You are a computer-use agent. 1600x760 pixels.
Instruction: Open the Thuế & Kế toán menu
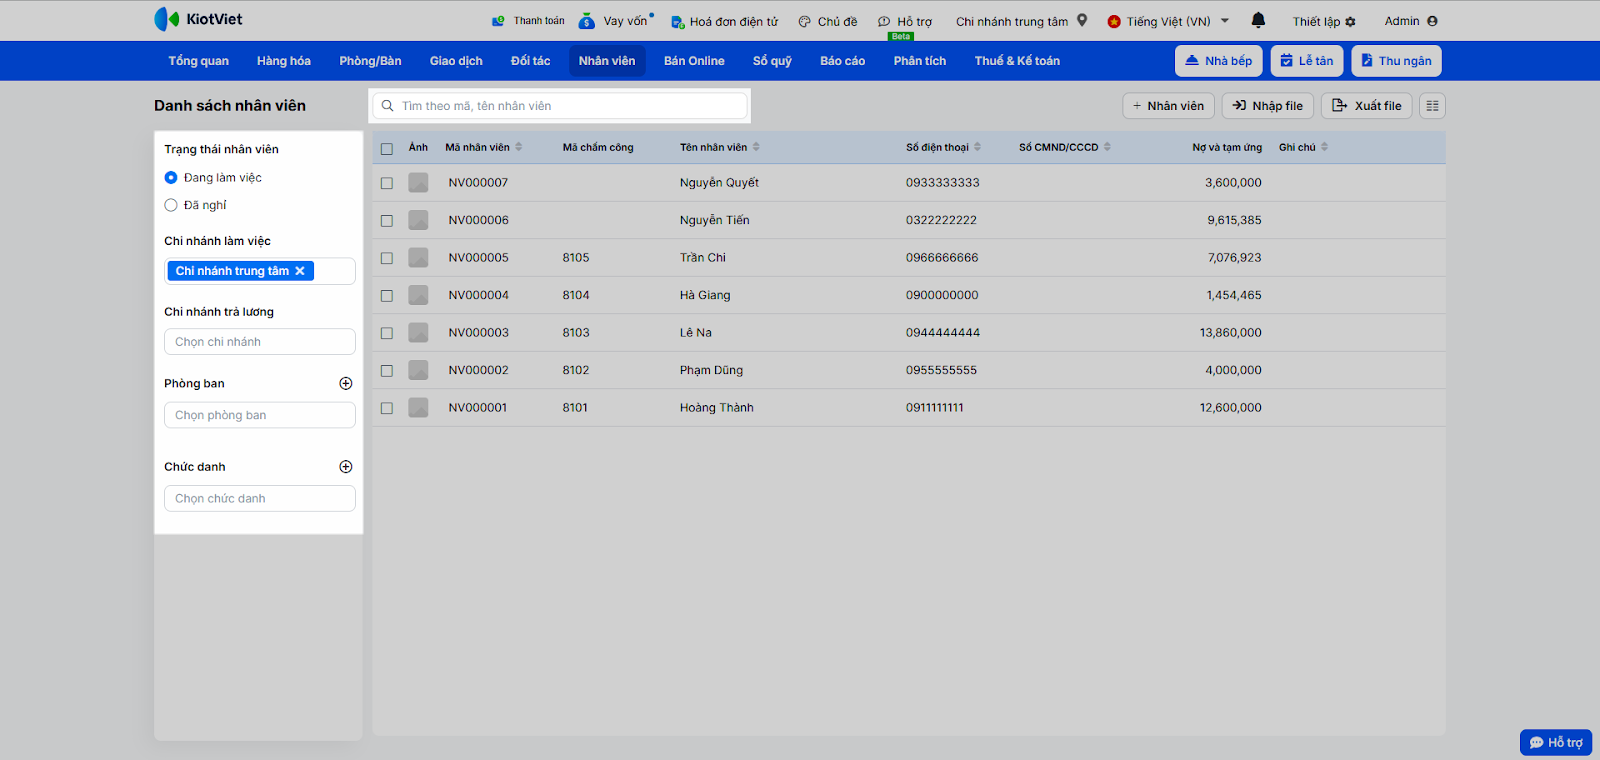click(x=1017, y=61)
